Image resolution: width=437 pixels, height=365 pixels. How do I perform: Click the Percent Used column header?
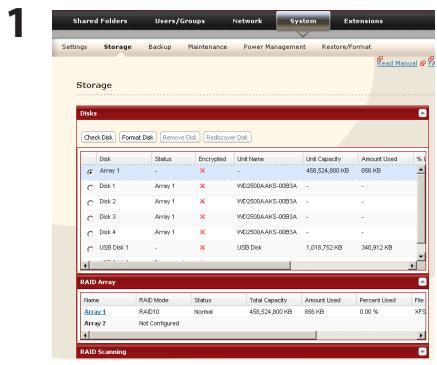point(384,300)
